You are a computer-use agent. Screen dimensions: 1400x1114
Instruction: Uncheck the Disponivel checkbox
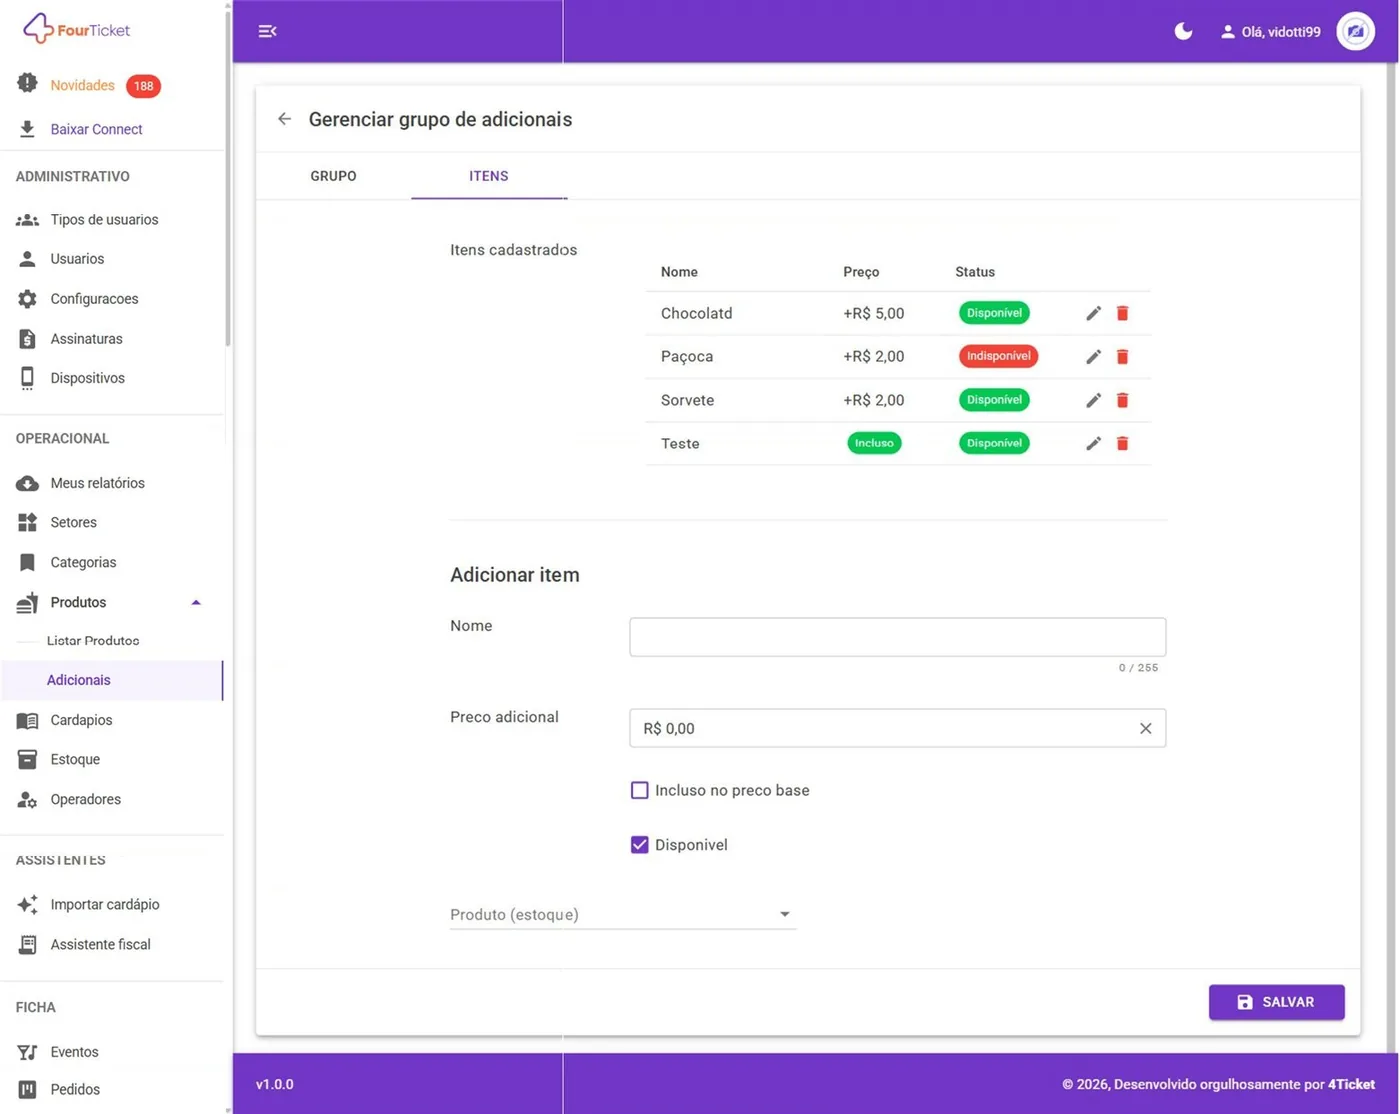(640, 845)
